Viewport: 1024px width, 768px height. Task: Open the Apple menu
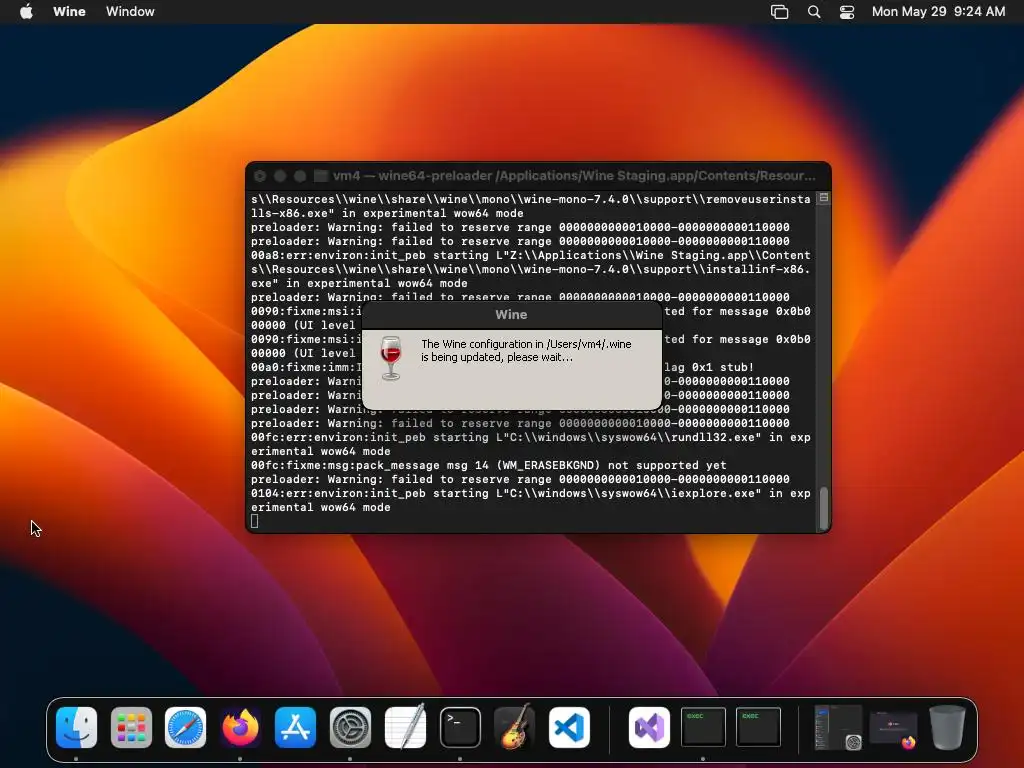(x=26, y=12)
